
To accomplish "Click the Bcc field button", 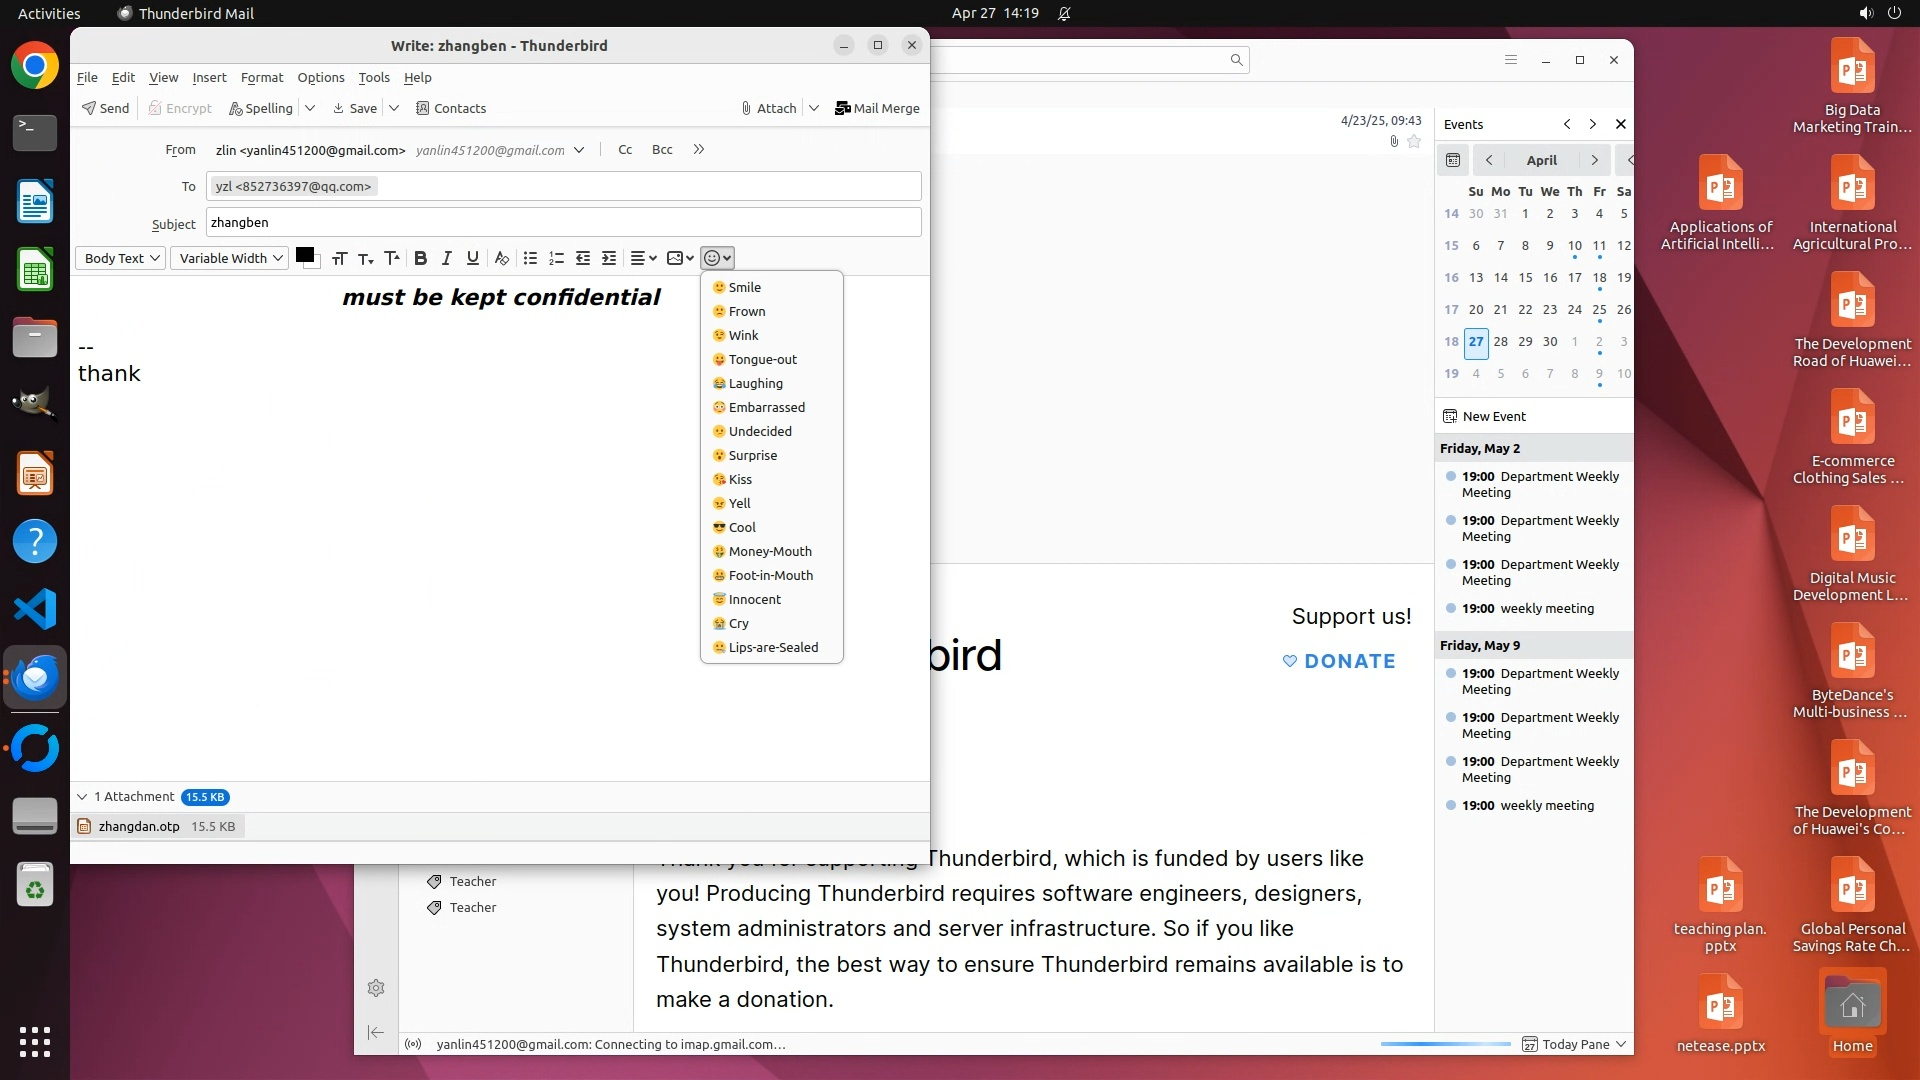I will pos(662,150).
